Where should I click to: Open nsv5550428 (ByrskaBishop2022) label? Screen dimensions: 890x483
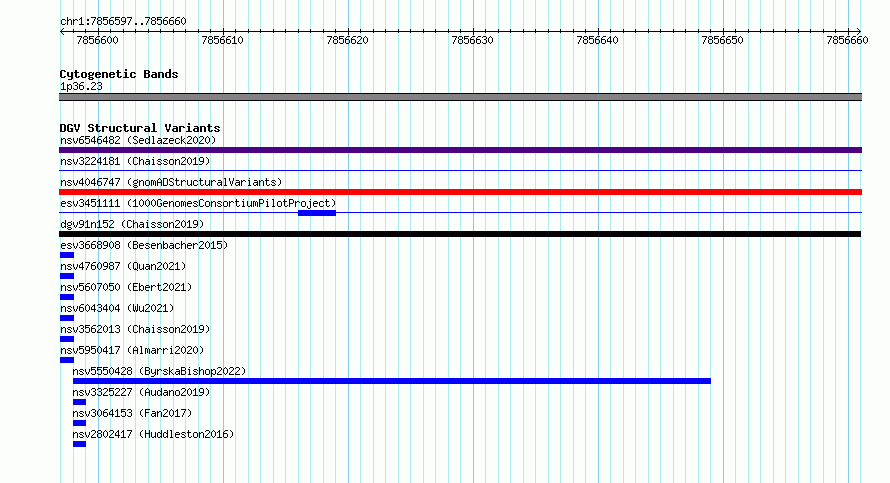(159, 371)
